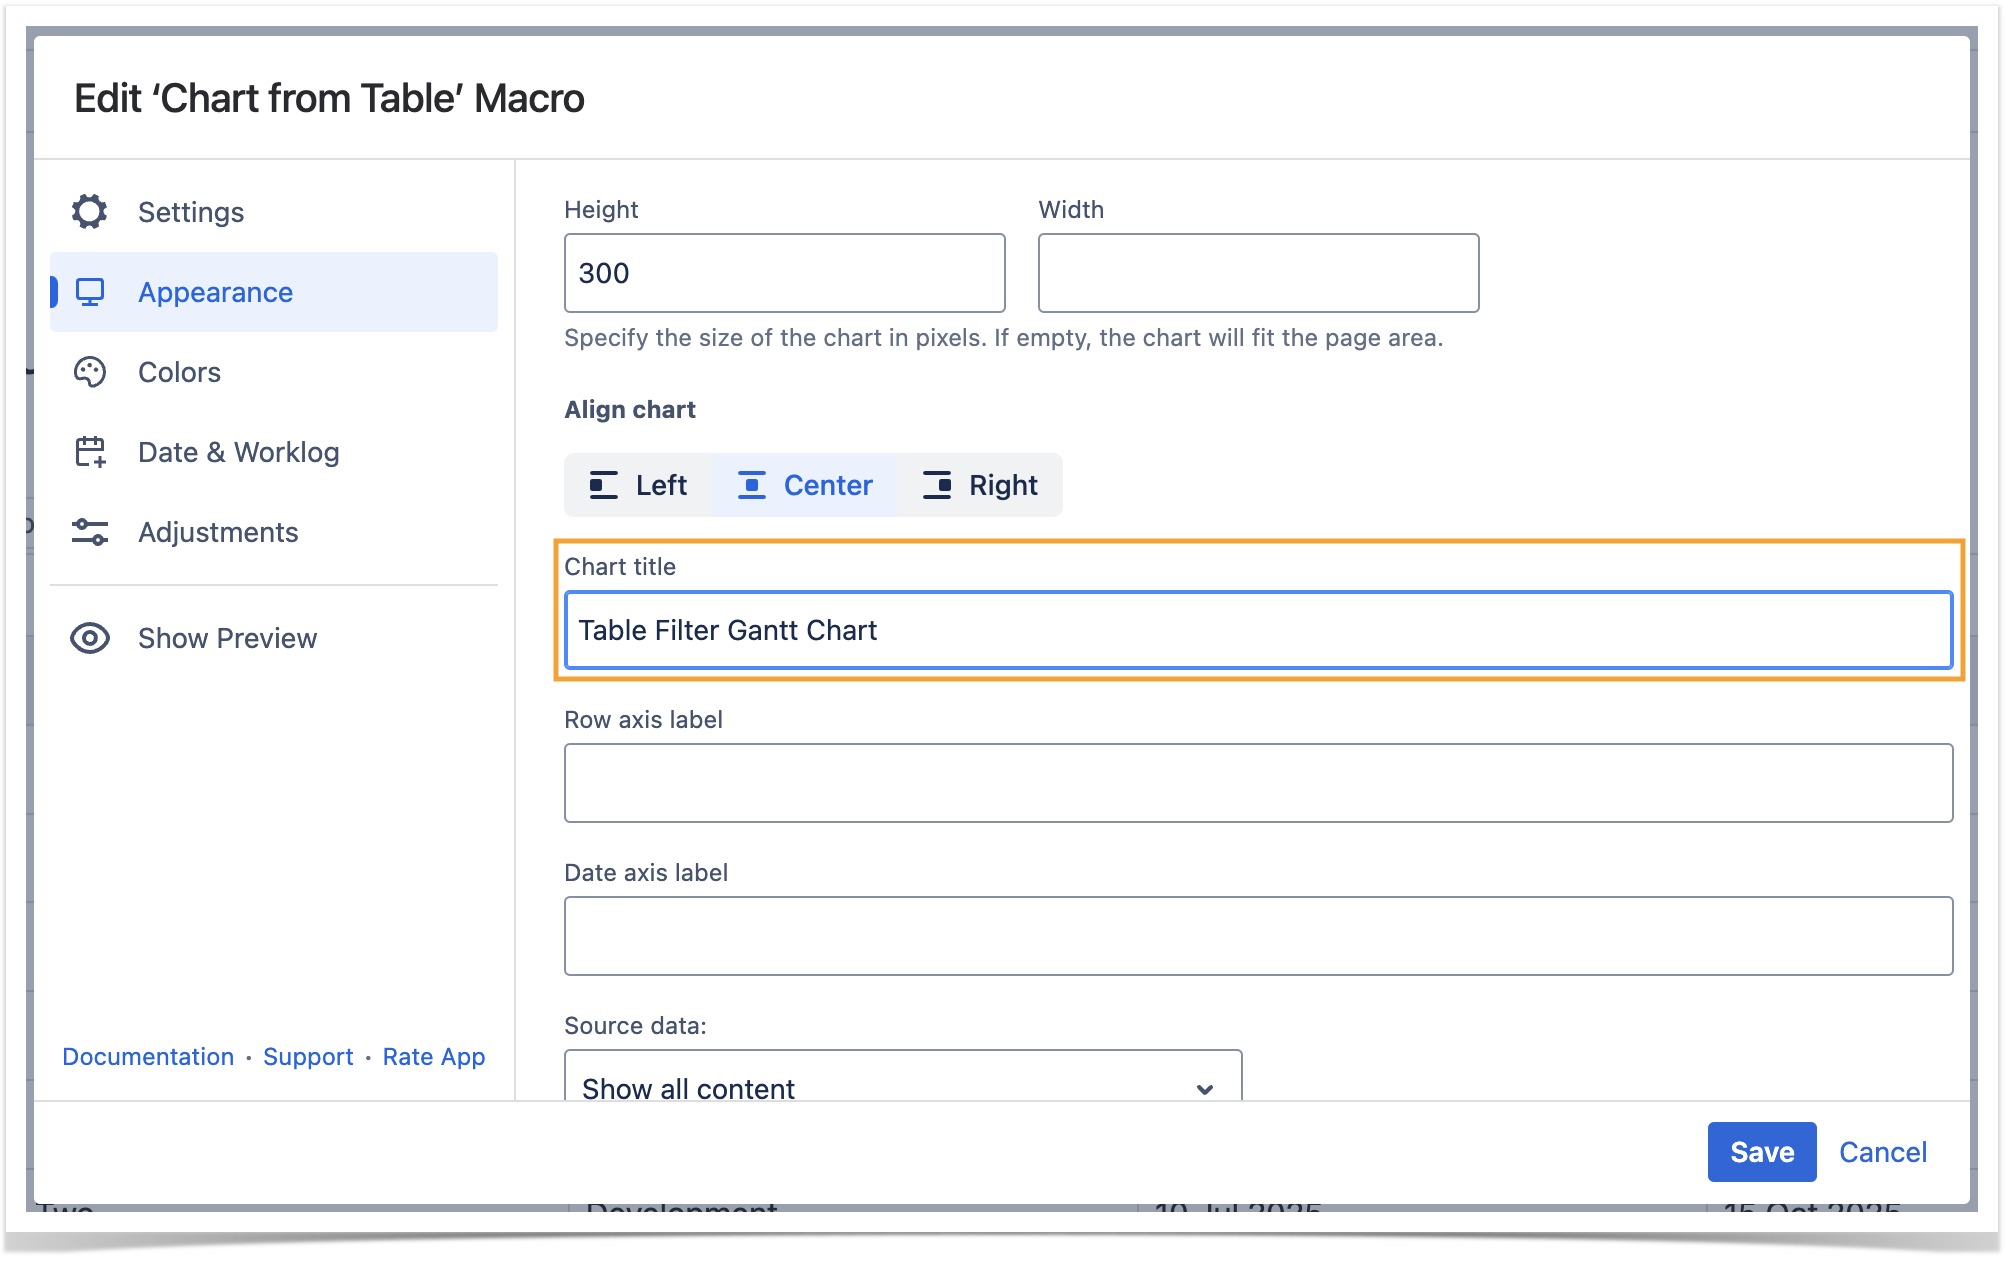Click the Cancel link
The height and width of the screenshot is (1261, 2012).
click(1882, 1152)
